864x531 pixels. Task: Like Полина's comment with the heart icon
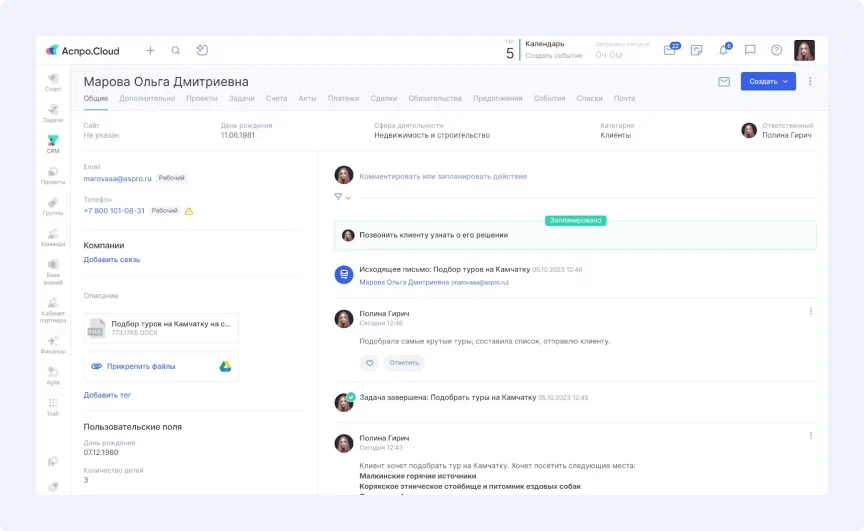[x=370, y=362]
